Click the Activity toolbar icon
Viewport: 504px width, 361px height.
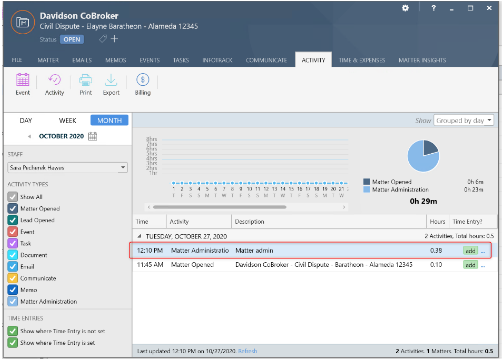click(x=54, y=80)
